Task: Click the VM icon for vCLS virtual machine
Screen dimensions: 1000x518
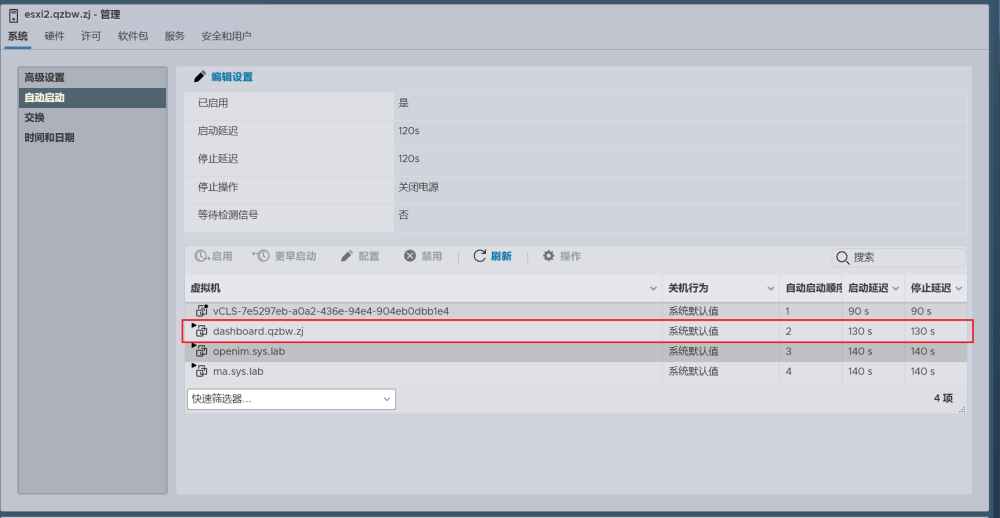Action: click(x=201, y=311)
